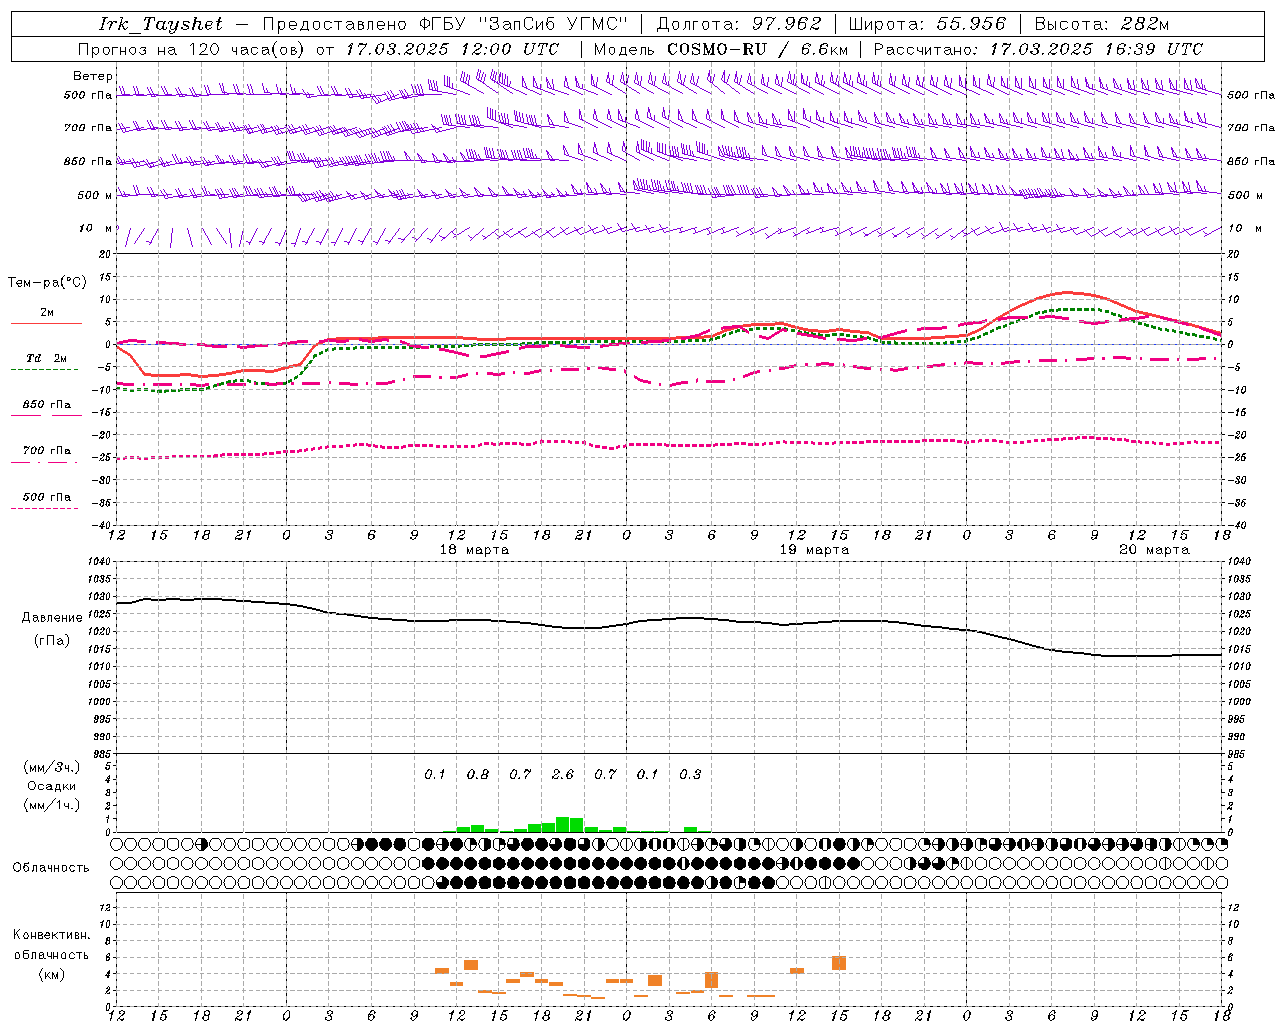This screenshot has width=1280, height=1024.
Task: Click the Широта: 55.956 header field
Action: [927, 24]
